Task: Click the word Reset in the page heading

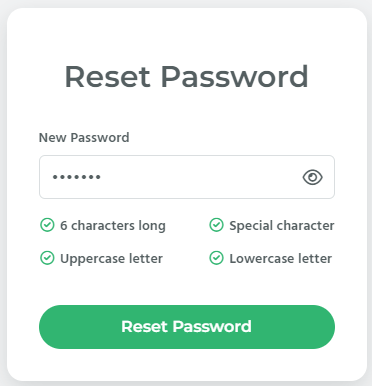Action: [107, 77]
